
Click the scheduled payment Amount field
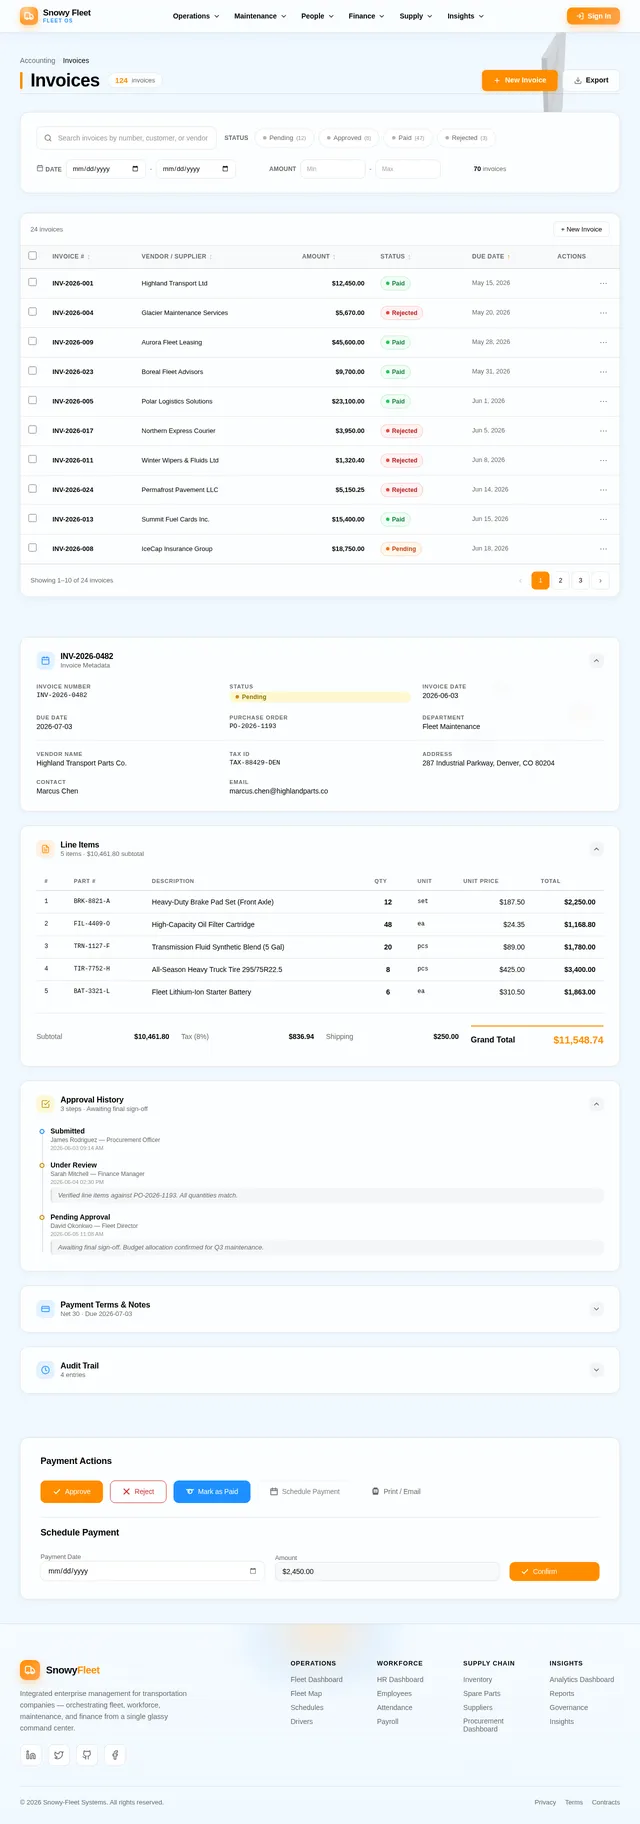(387, 1571)
